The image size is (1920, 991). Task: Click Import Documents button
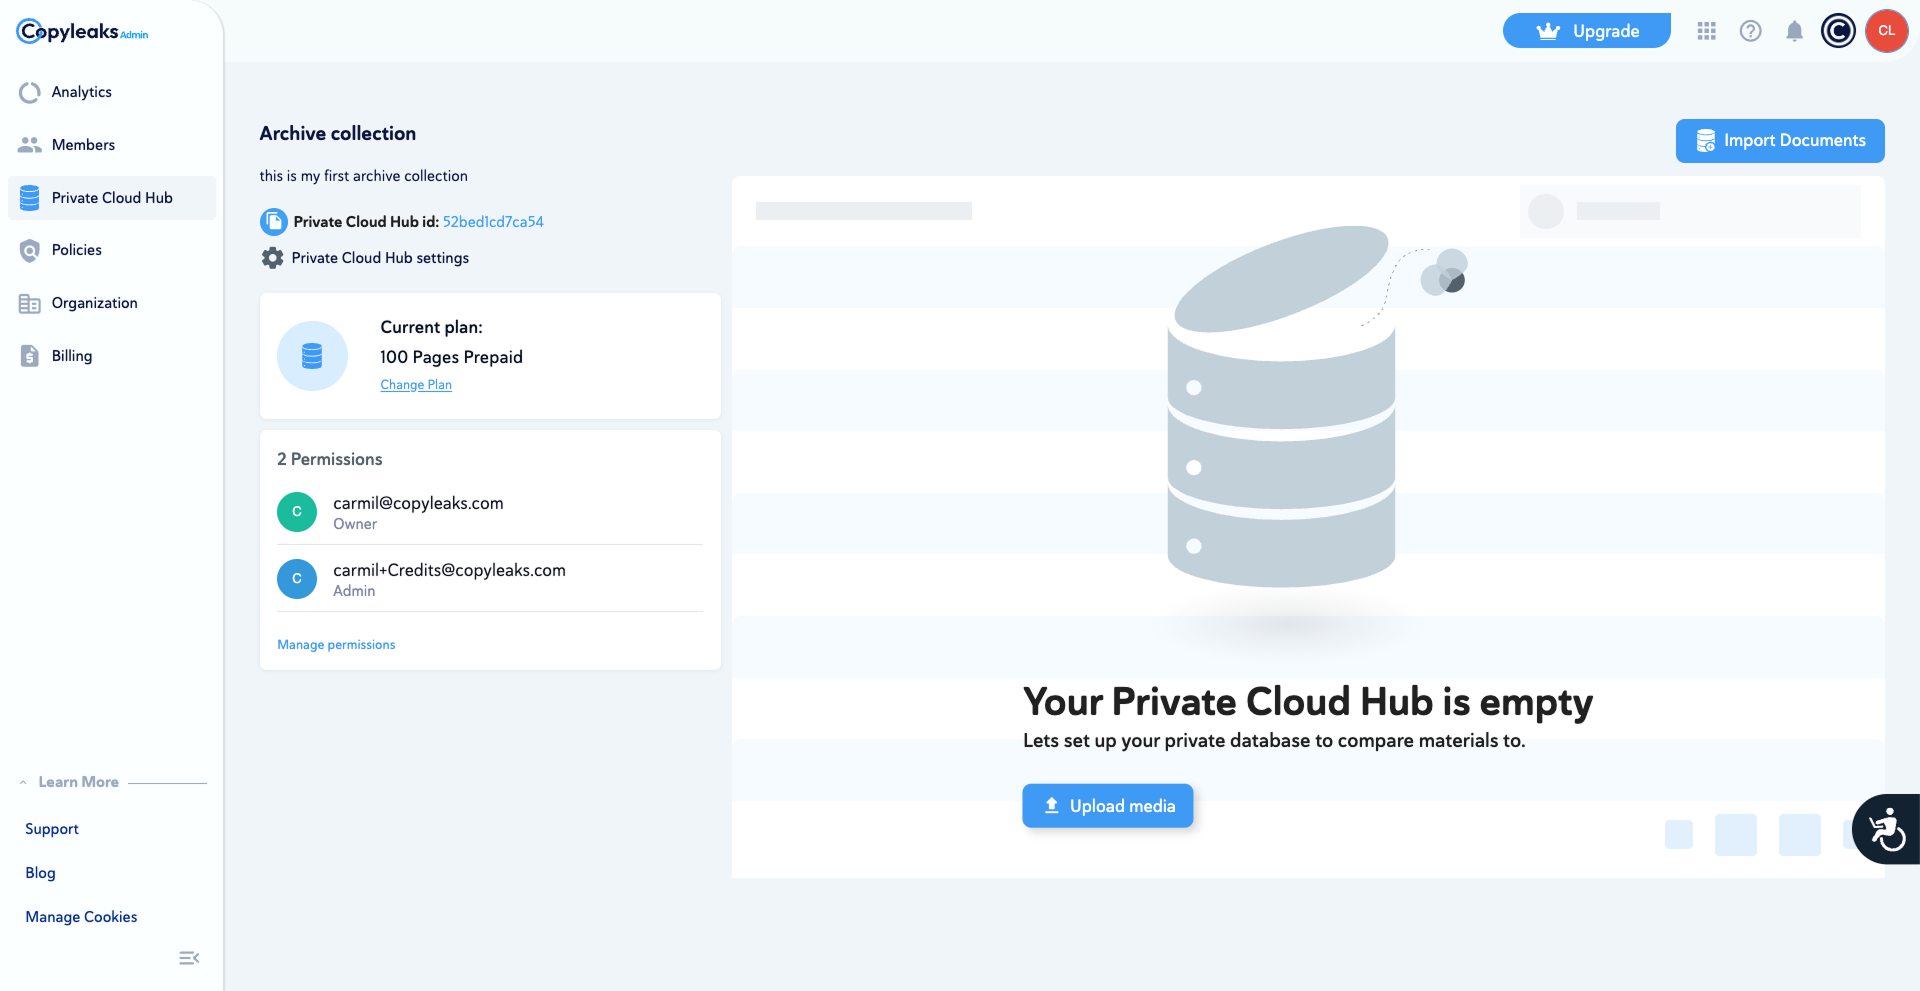click(x=1780, y=141)
